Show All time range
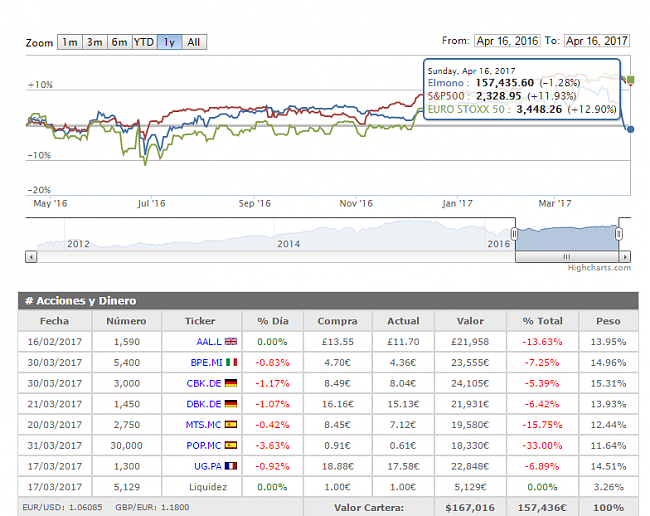 [x=194, y=42]
